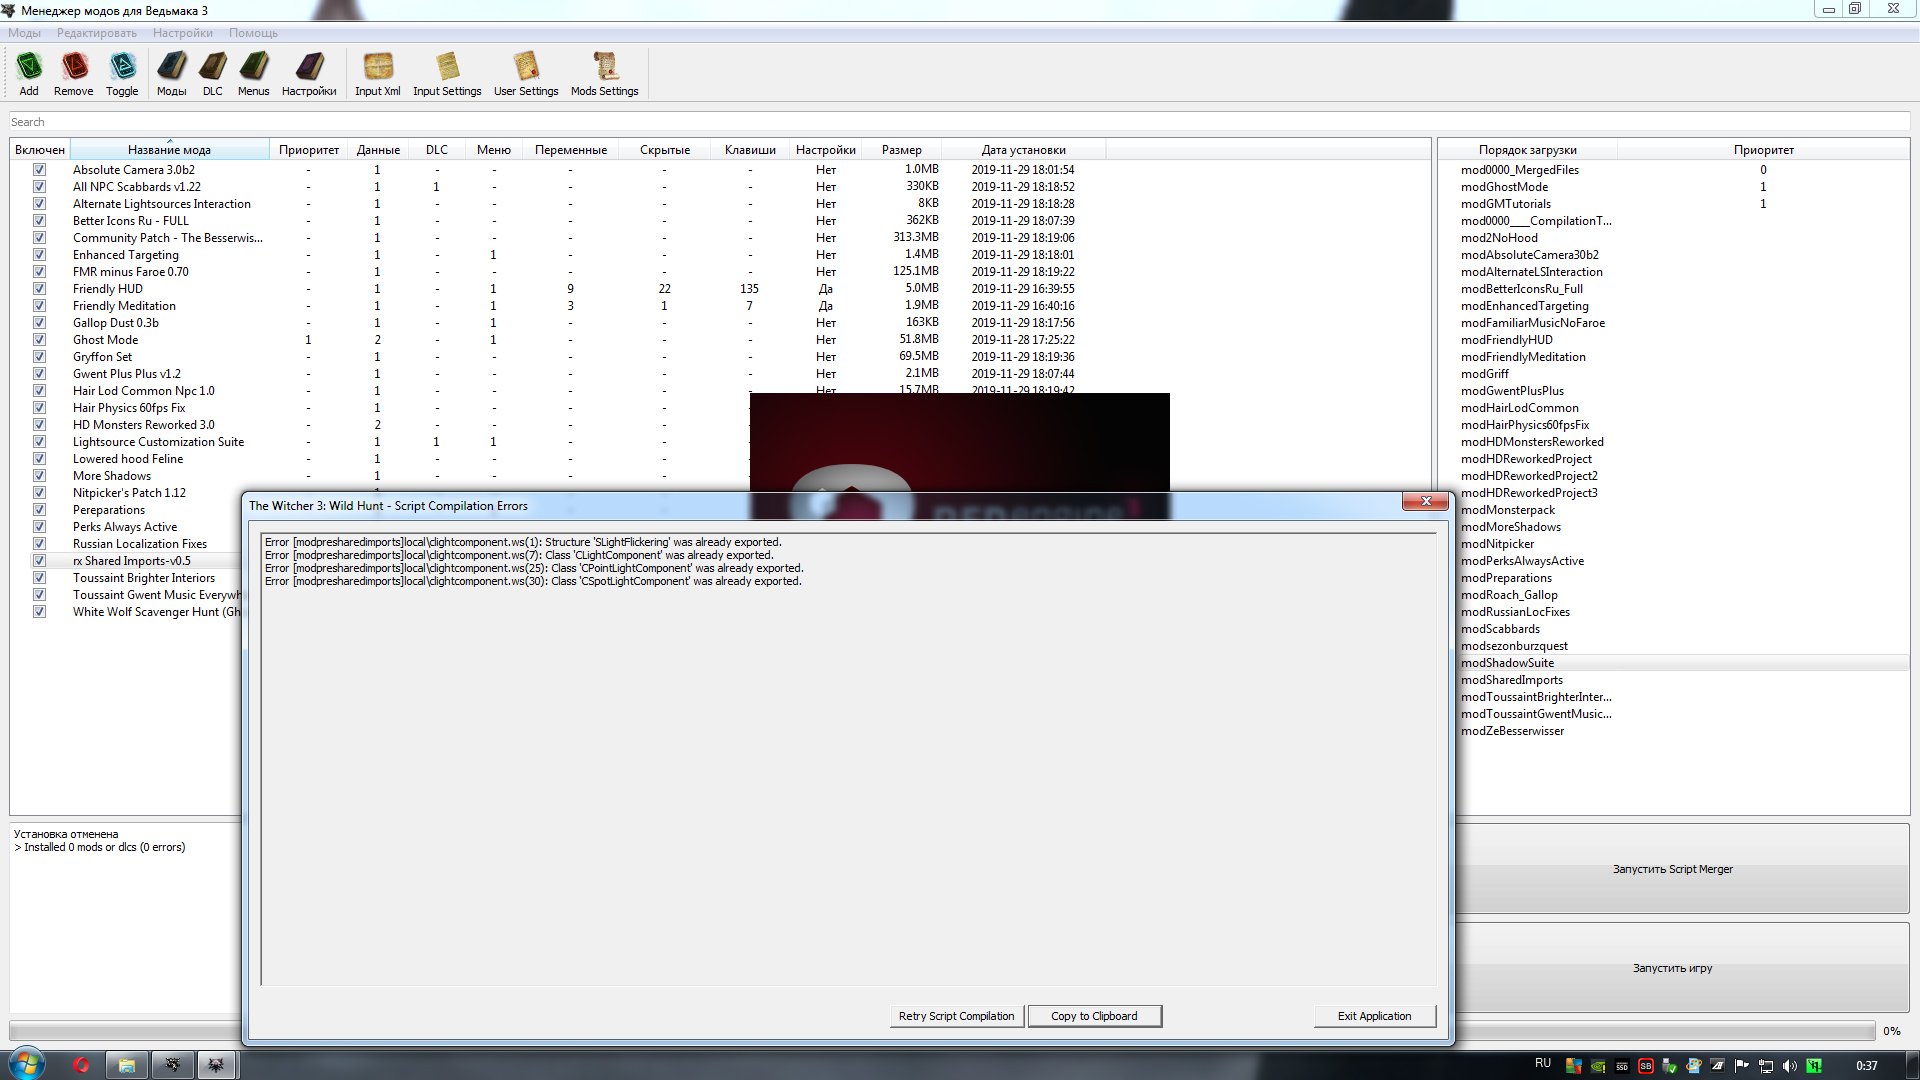Focus the Search input field

[x=960, y=122]
